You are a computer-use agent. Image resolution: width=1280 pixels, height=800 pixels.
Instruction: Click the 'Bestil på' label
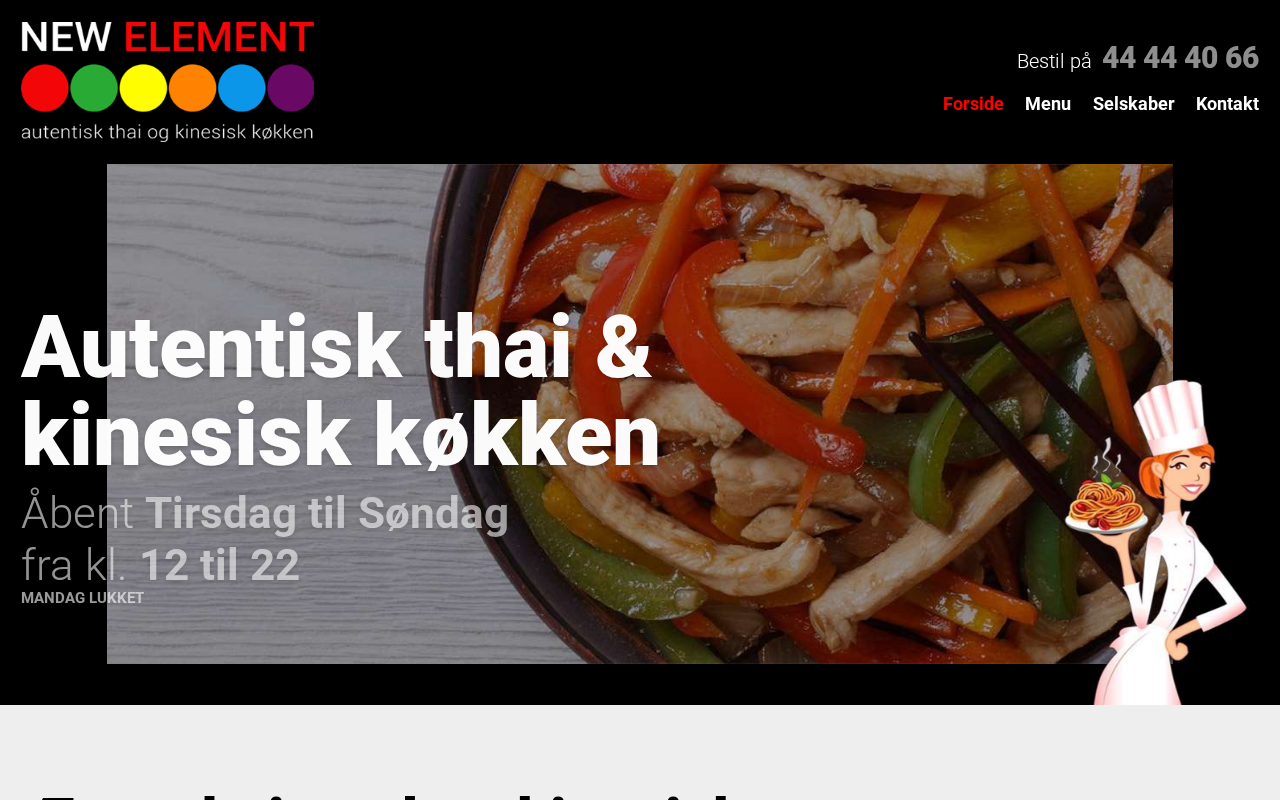point(1054,61)
